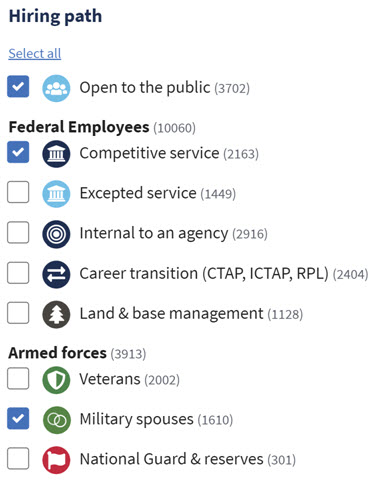
Task: Check the Excepted service checkbox
Action: [x=18, y=192]
